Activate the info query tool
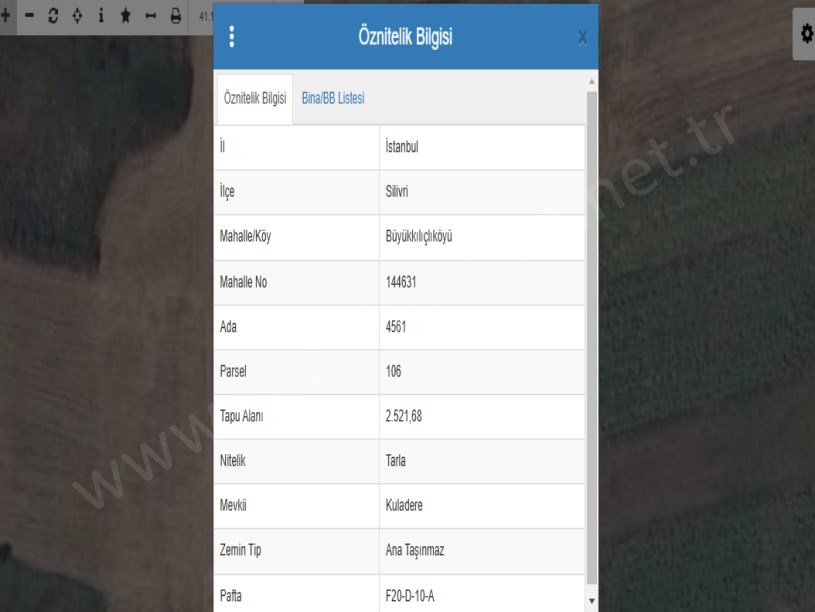This screenshot has height=612, width=815. click(101, 17)
